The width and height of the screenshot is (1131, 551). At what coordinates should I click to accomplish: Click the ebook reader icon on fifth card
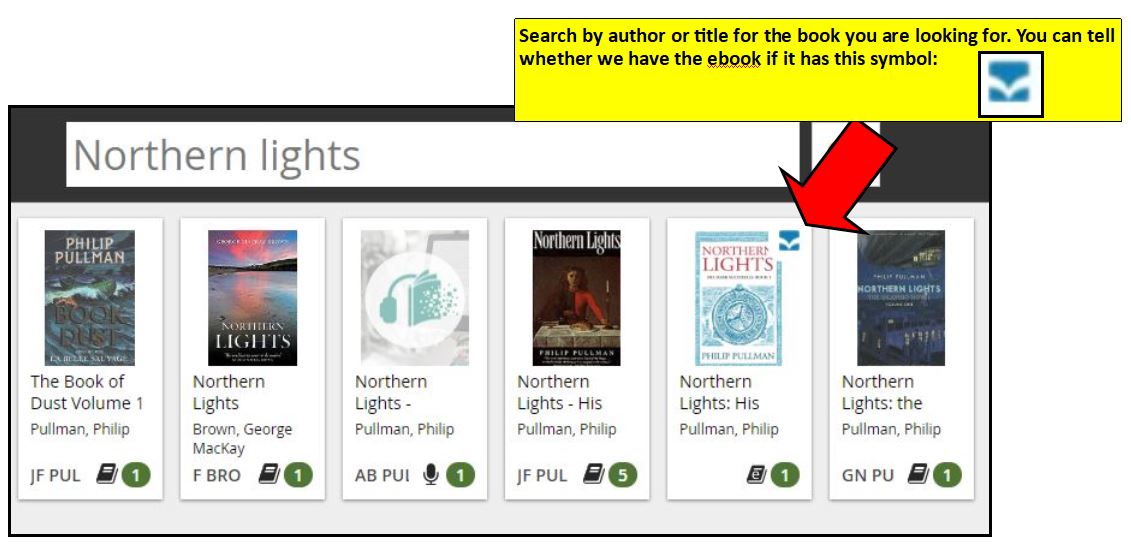756,475
